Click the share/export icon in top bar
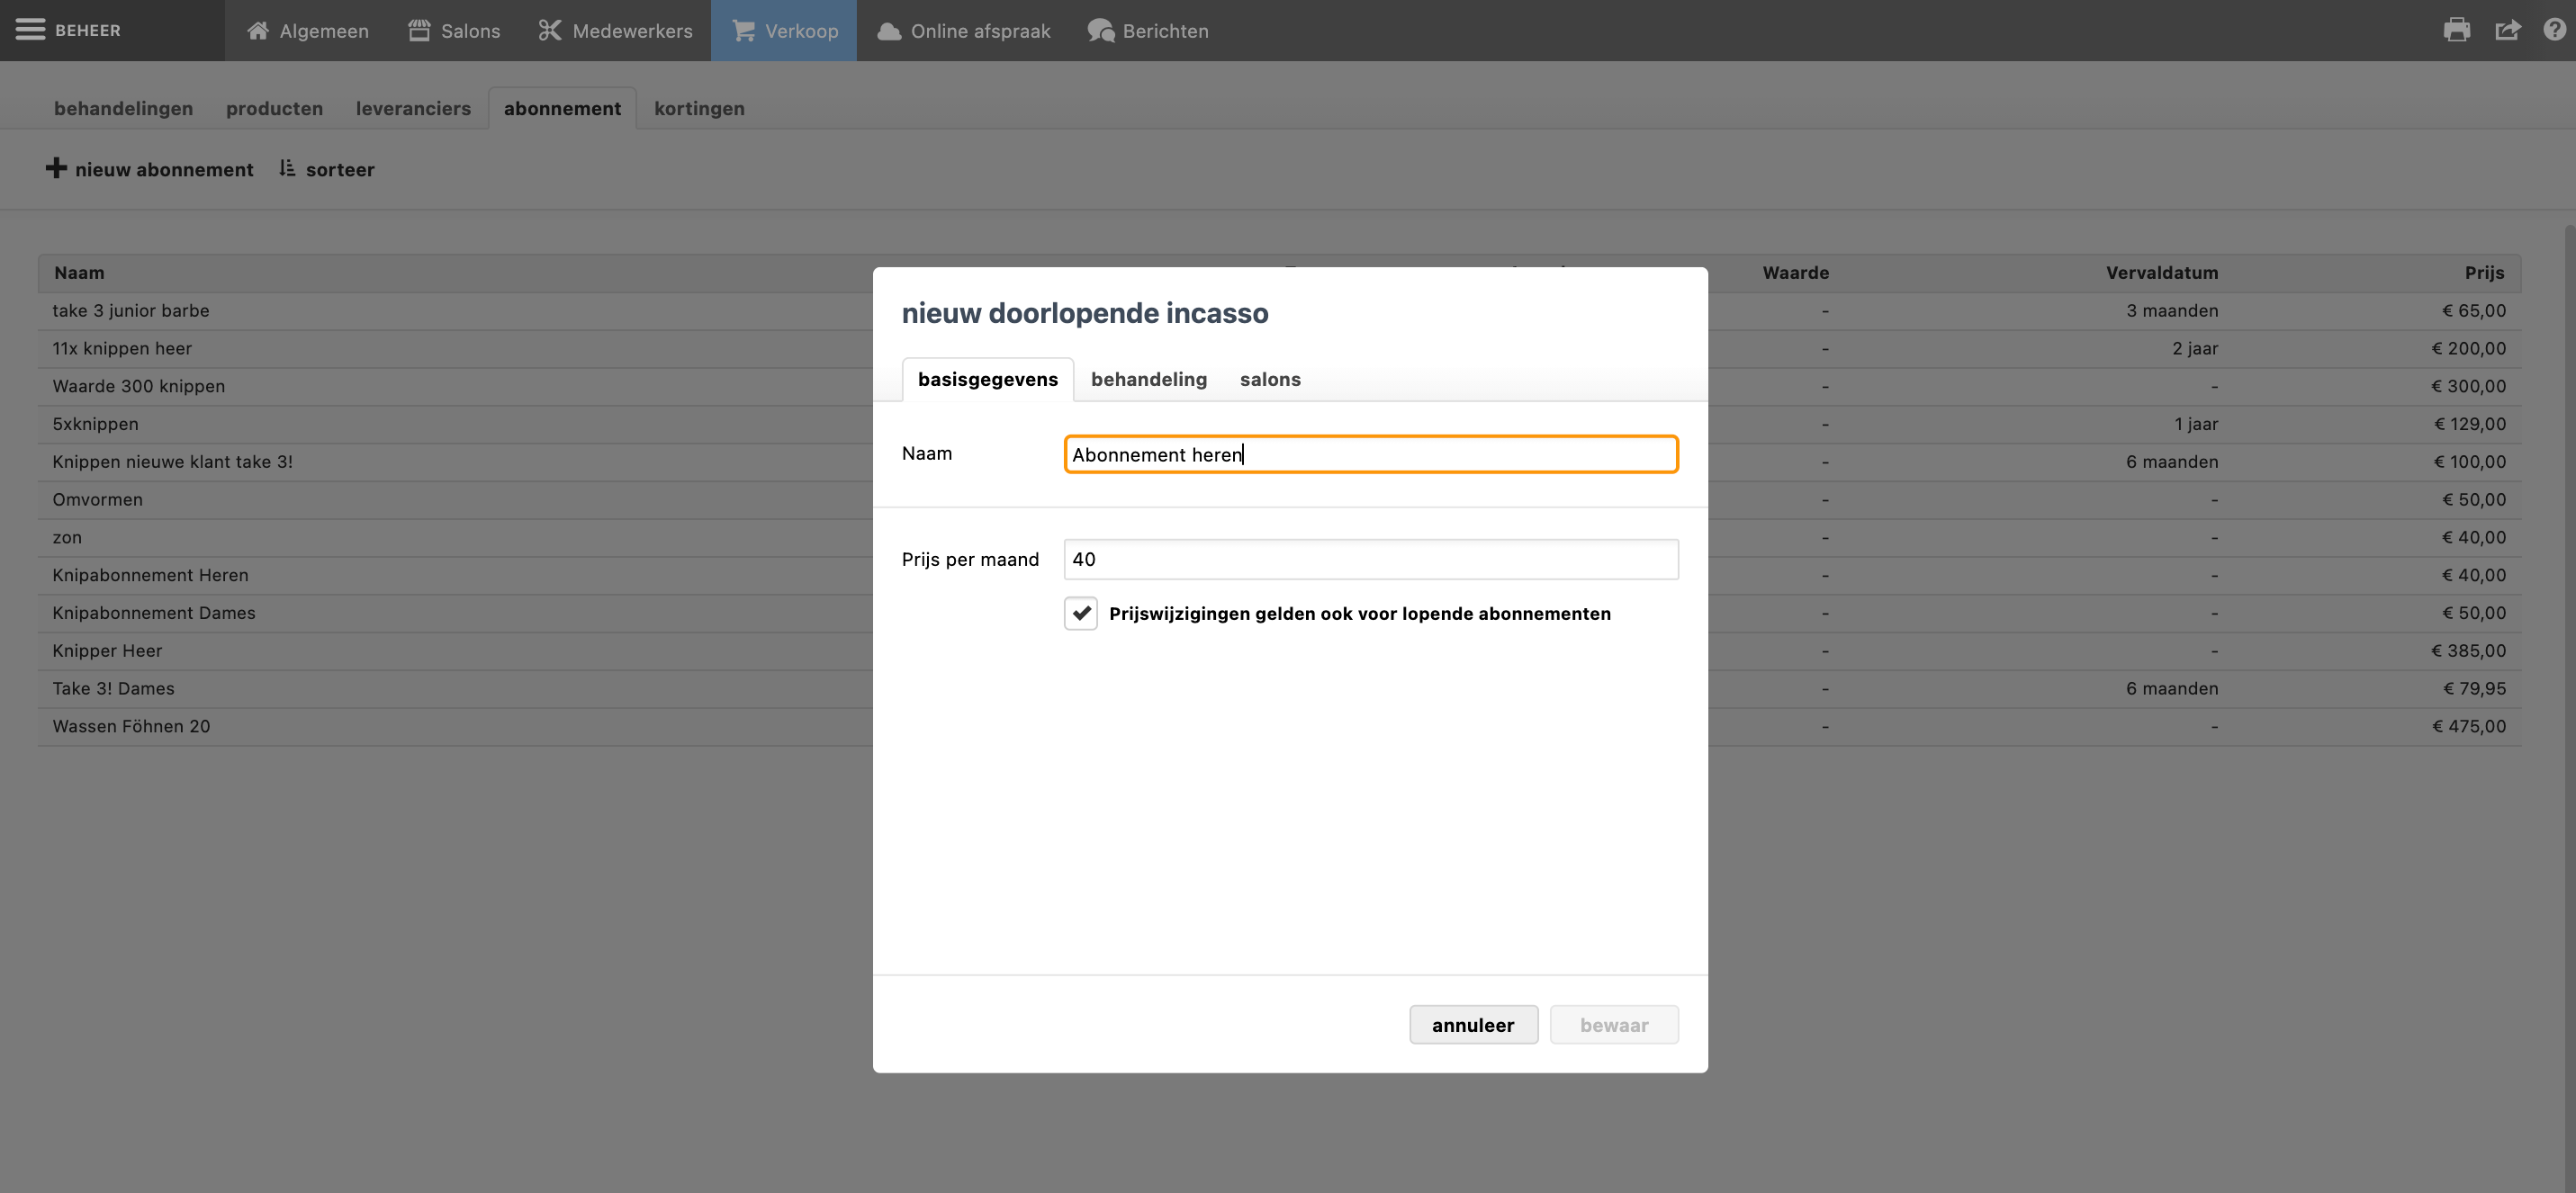This screenshot has width=2576, height=1193. click(2507, 30)
